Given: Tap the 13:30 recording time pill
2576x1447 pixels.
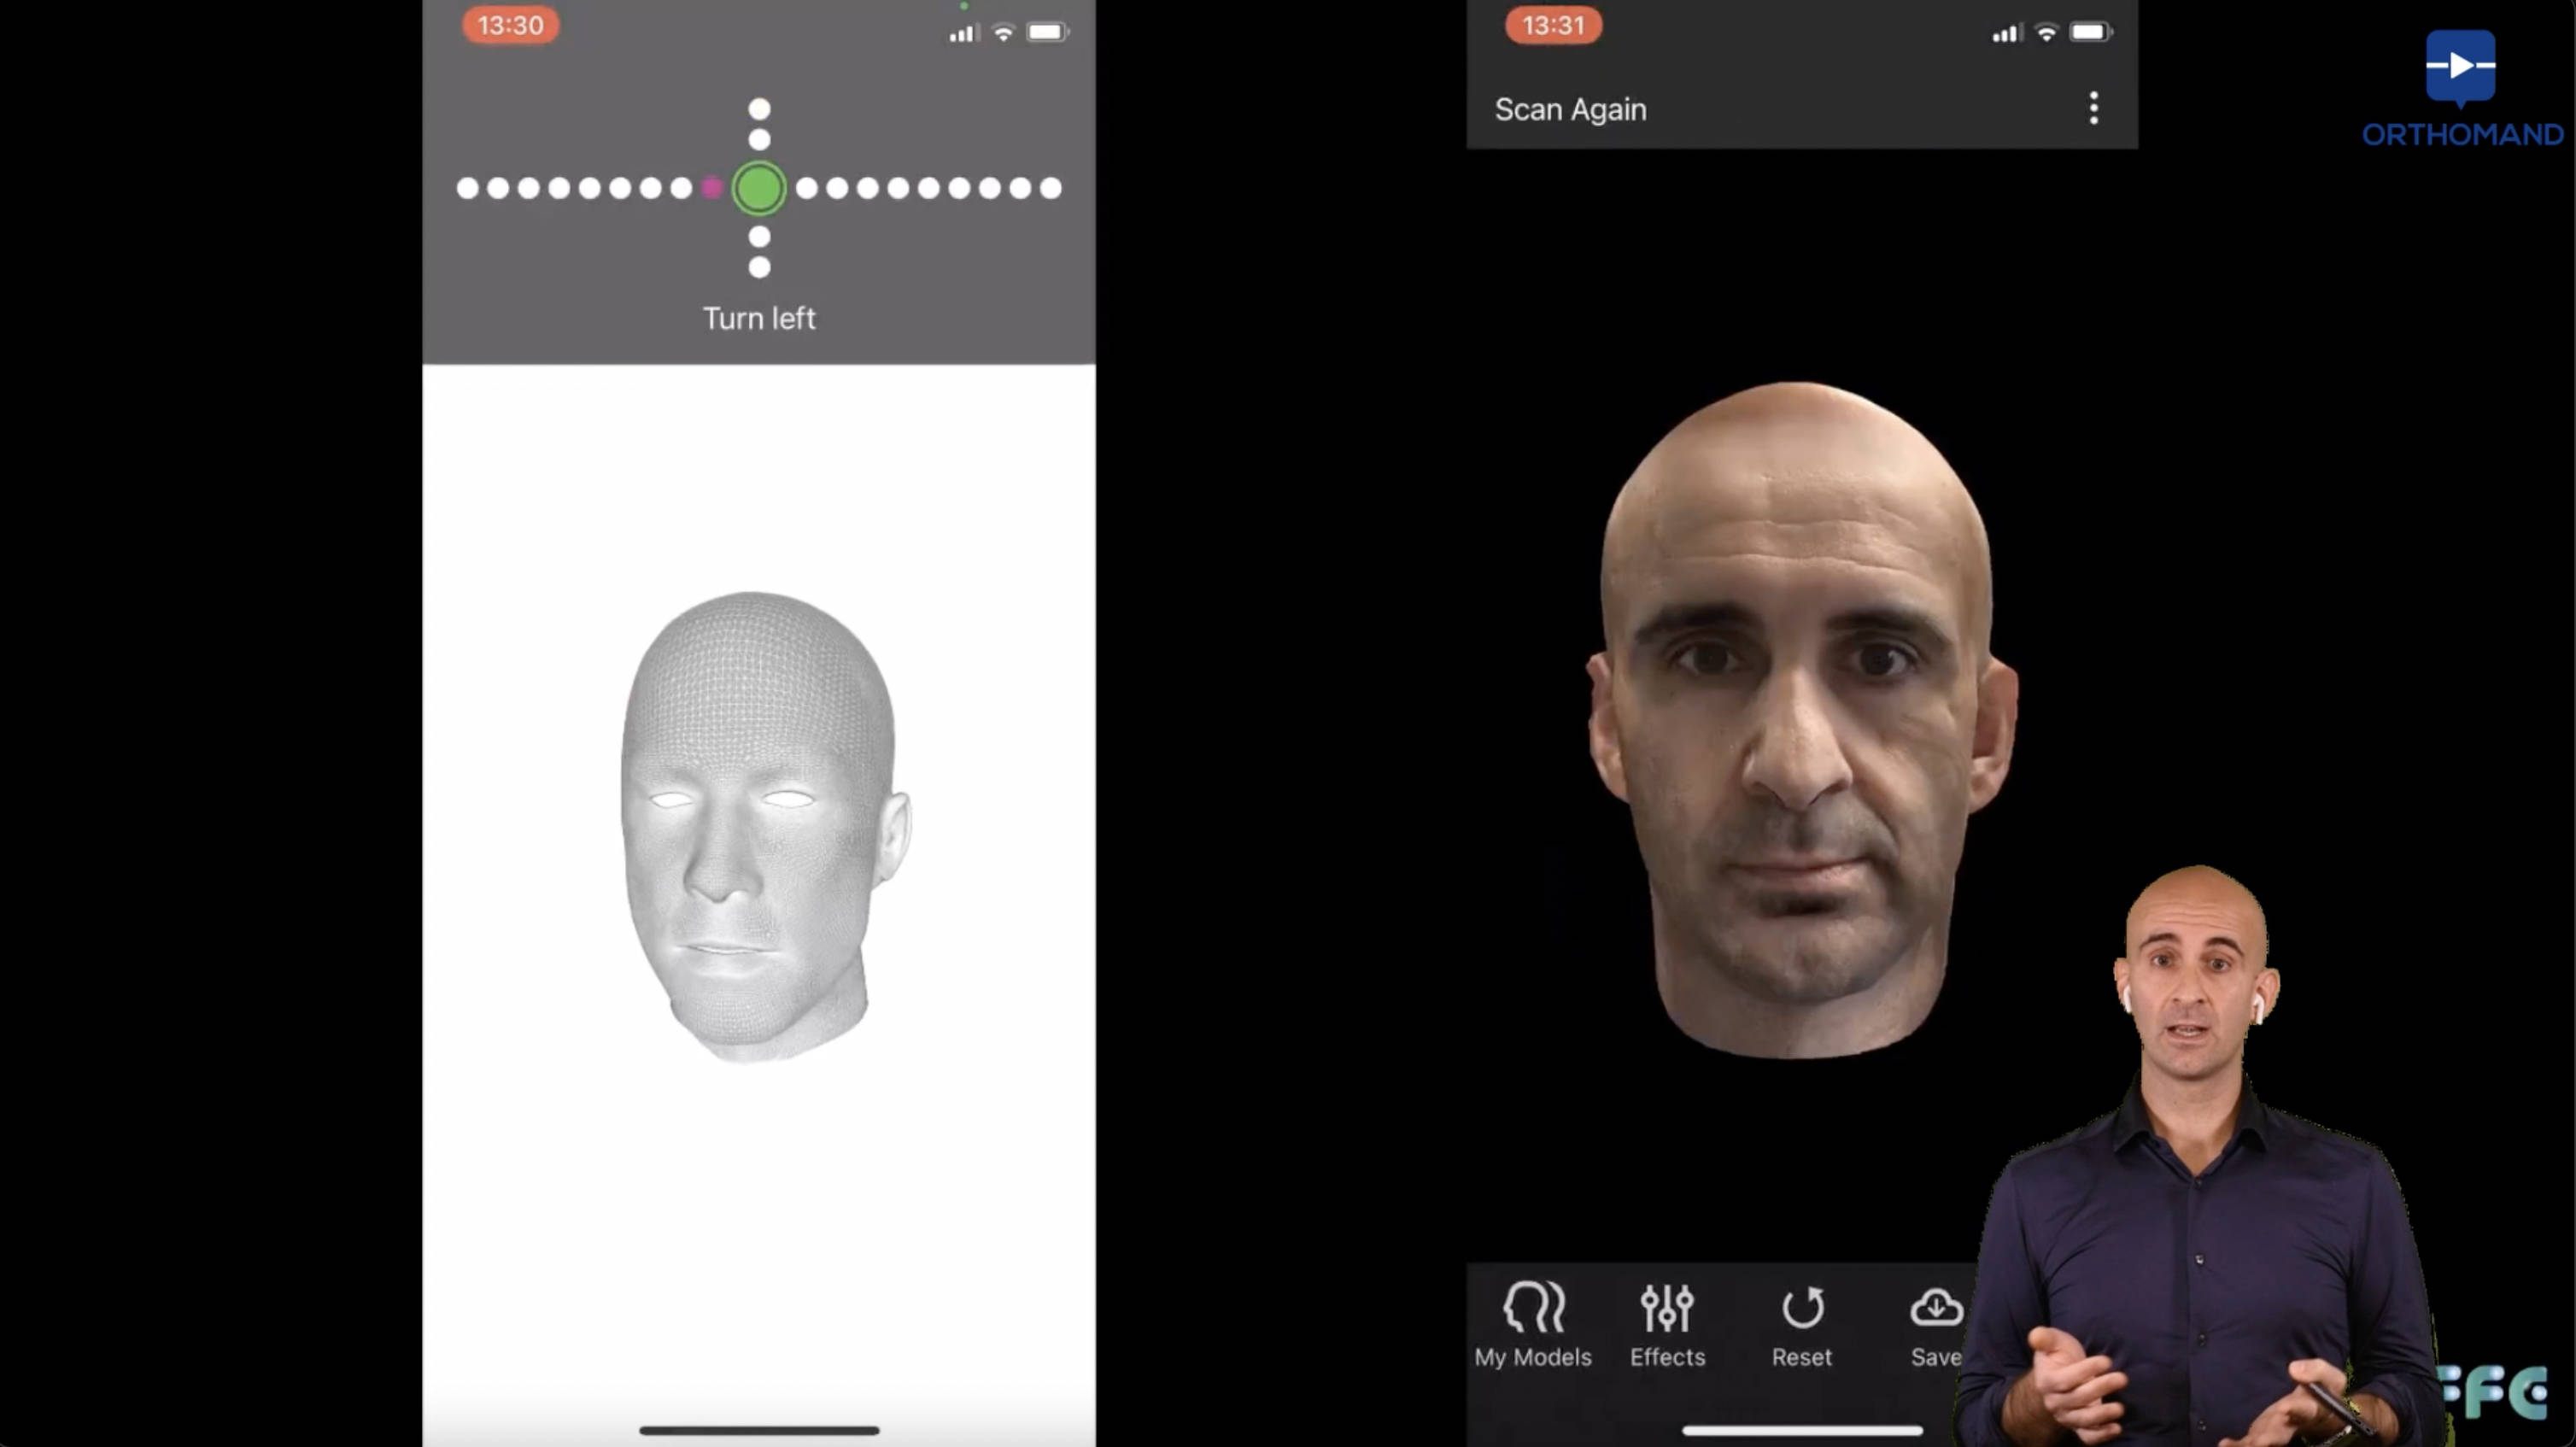Looking at the screenshot, I should [510, 26].
